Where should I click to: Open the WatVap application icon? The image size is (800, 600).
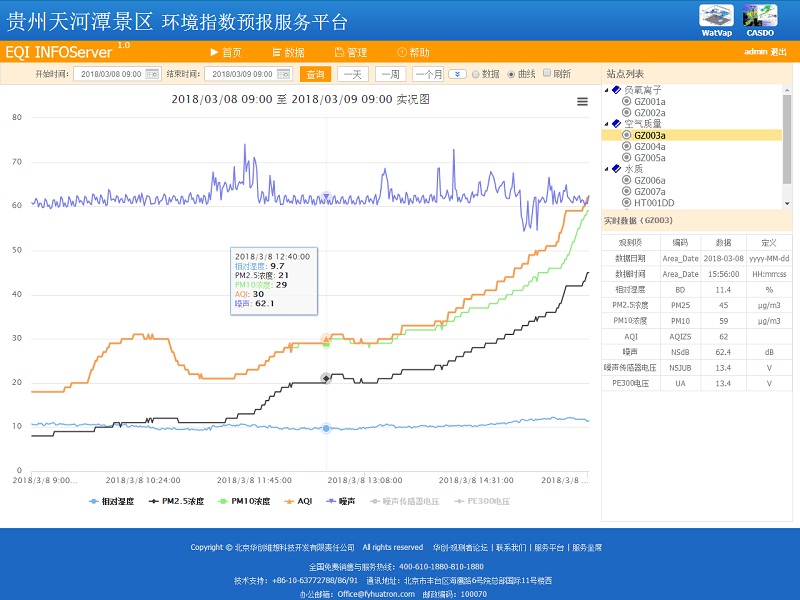coord(716,17)
